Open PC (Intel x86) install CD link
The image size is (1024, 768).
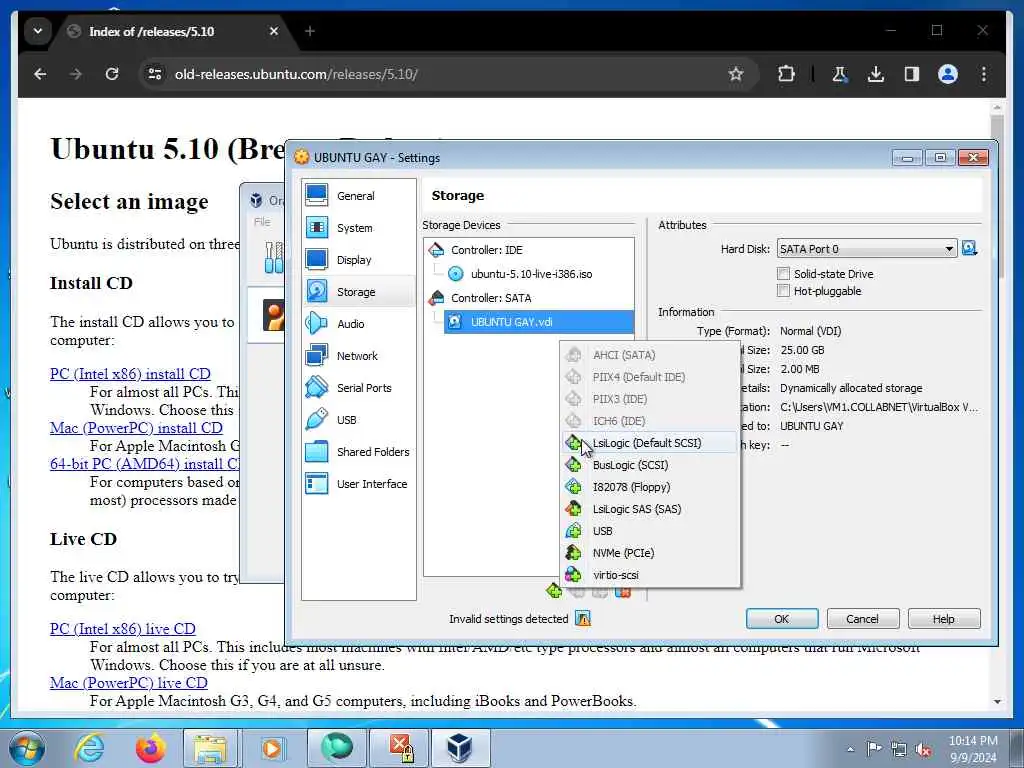[x=130, y=374]
